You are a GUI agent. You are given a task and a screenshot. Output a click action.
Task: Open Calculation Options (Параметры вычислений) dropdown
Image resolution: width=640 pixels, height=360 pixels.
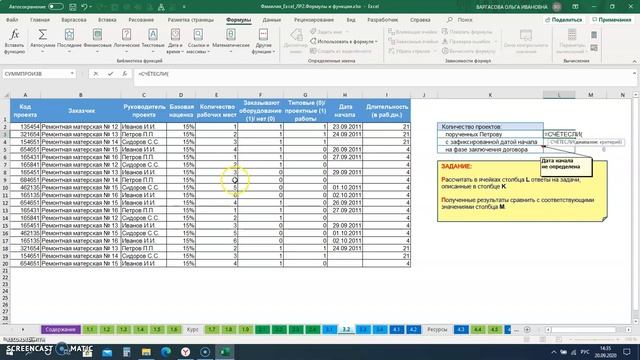click(x=572, y=42)
